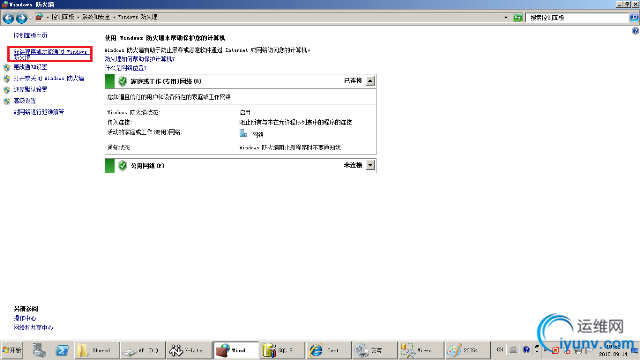Open 还原默认设置 link
640x360 pixels.
tap(30, 89)
